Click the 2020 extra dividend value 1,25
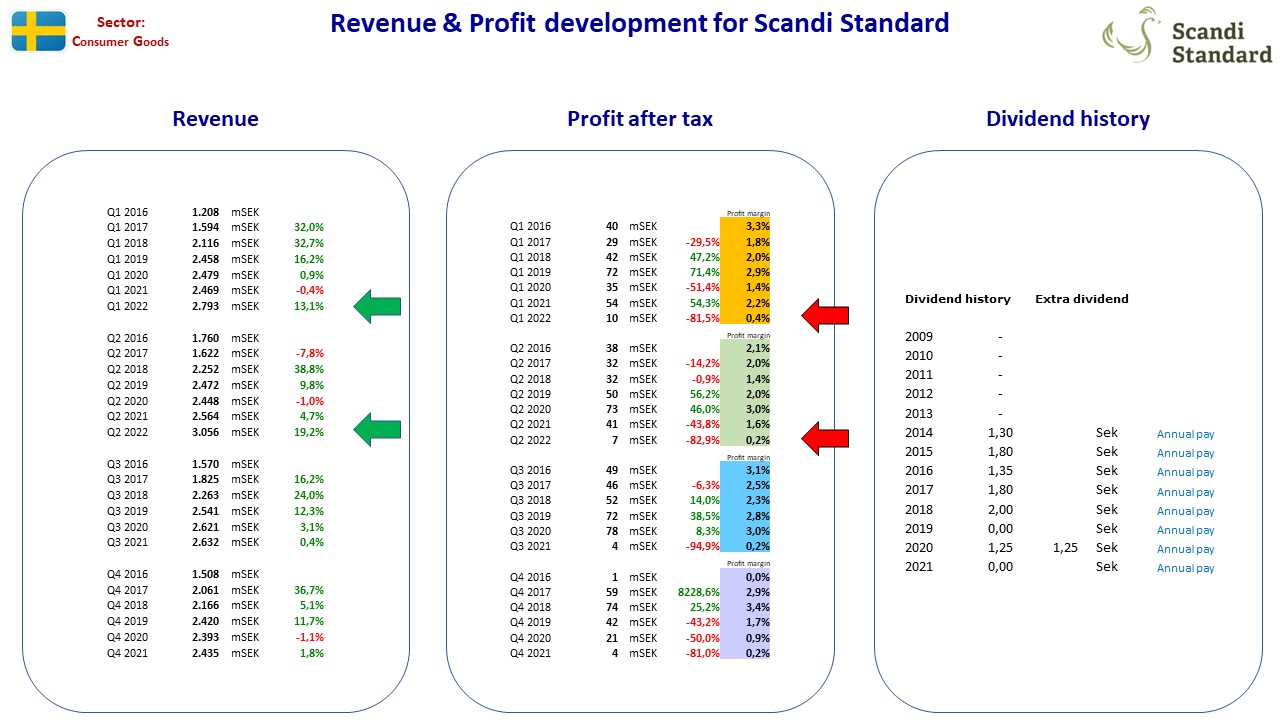The image size is (1280, 720). click(x=1065, y=548)
